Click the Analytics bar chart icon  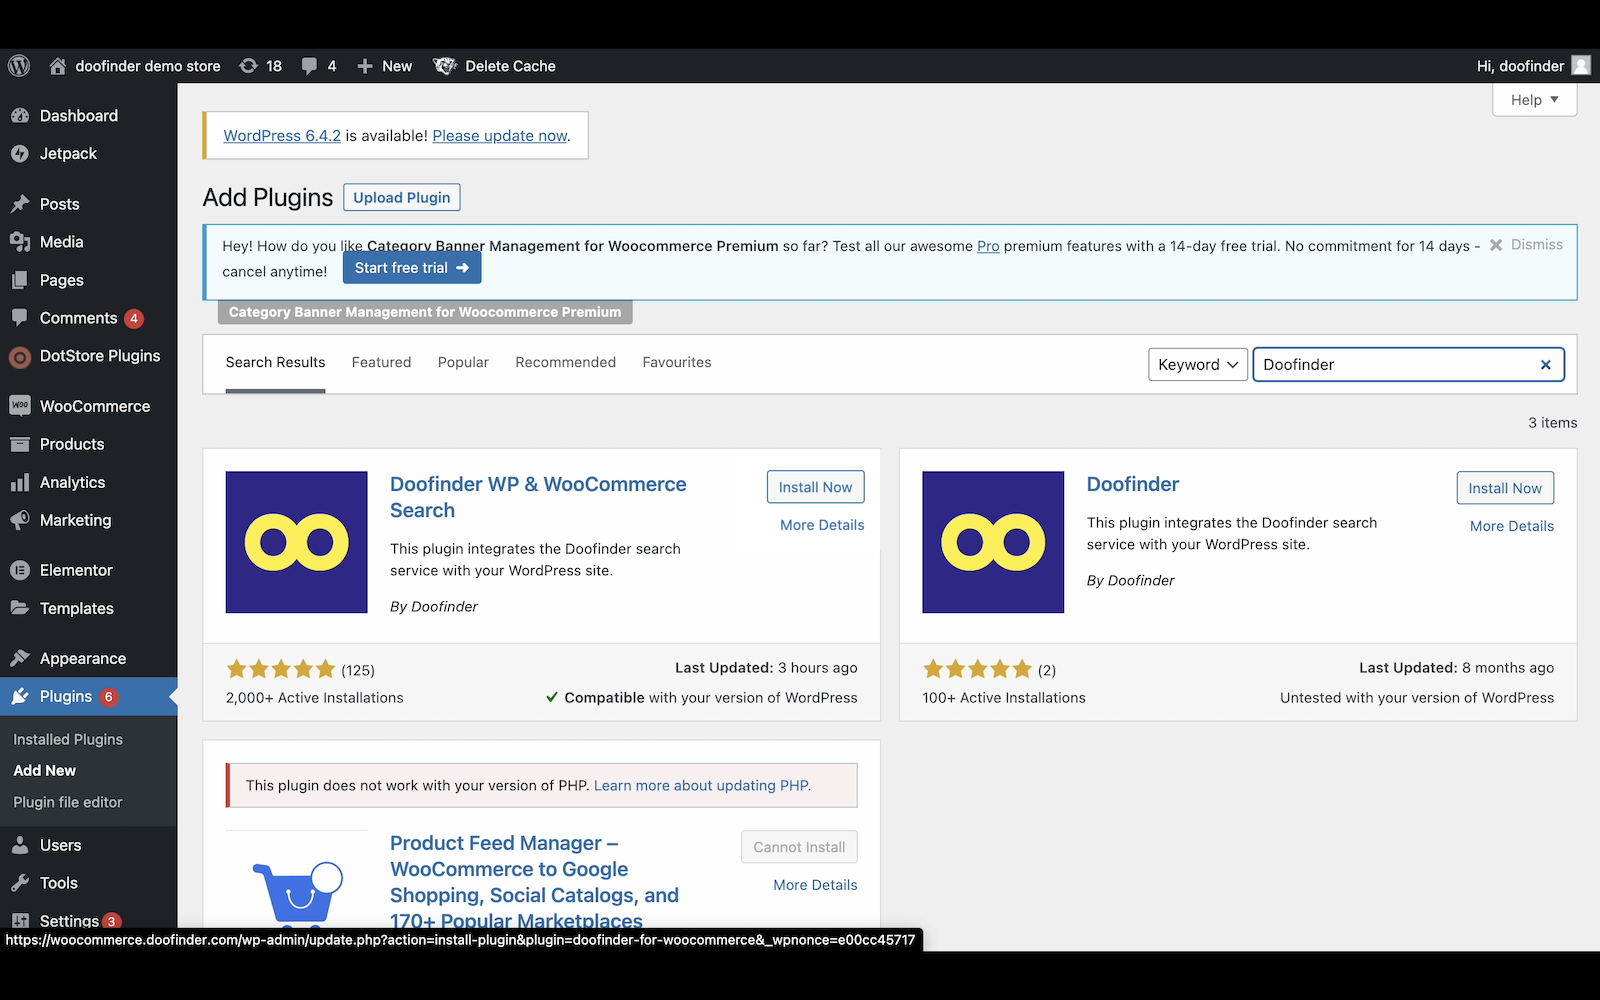point(20,482)
